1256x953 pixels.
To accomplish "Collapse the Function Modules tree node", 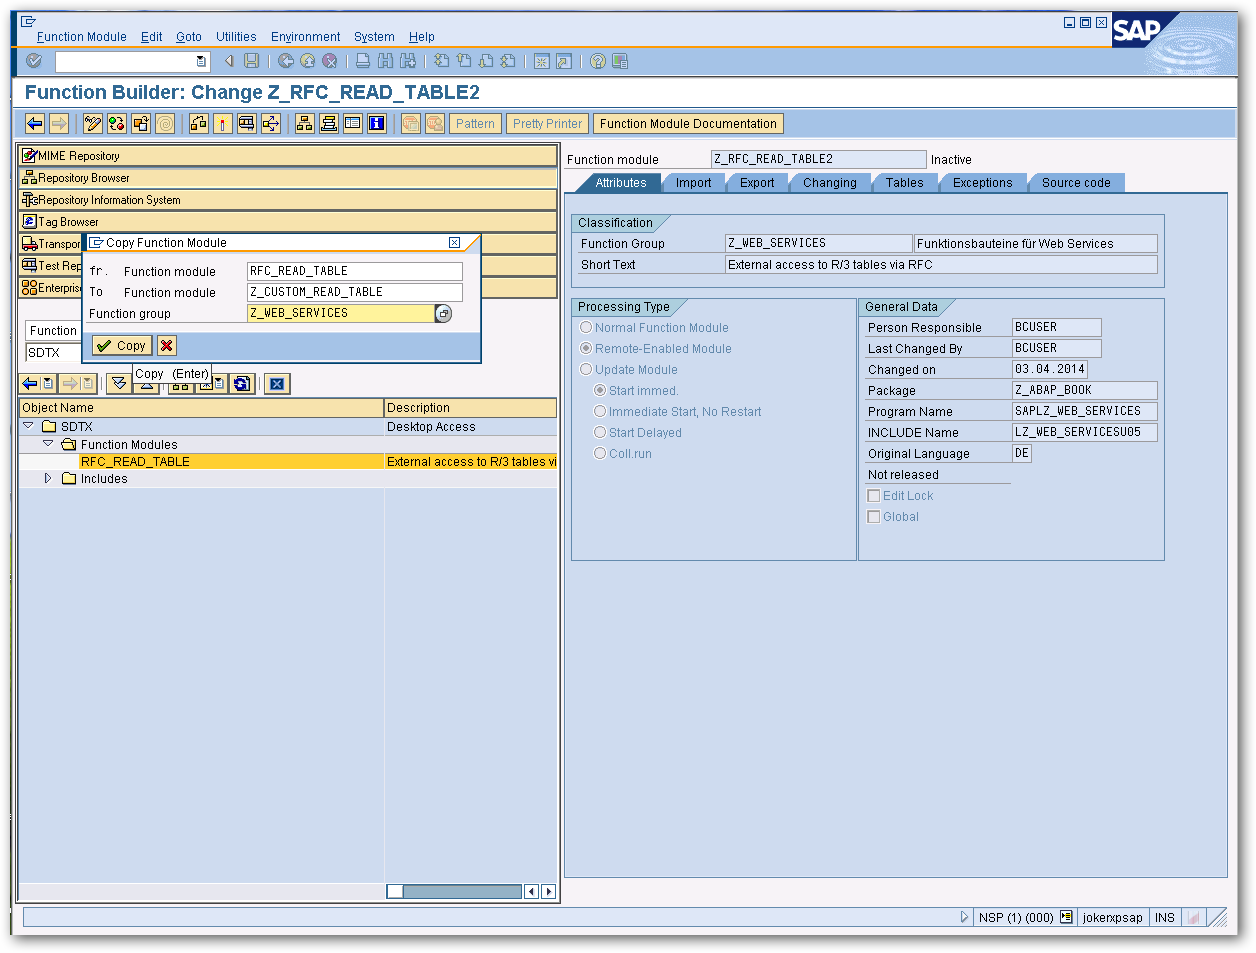I will [47, 444].
